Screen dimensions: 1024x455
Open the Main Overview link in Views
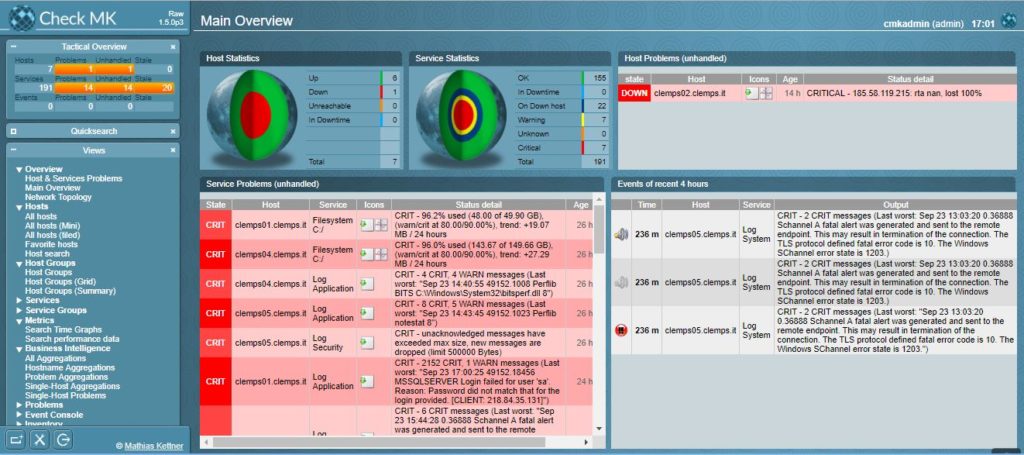(x=53, y=188)
